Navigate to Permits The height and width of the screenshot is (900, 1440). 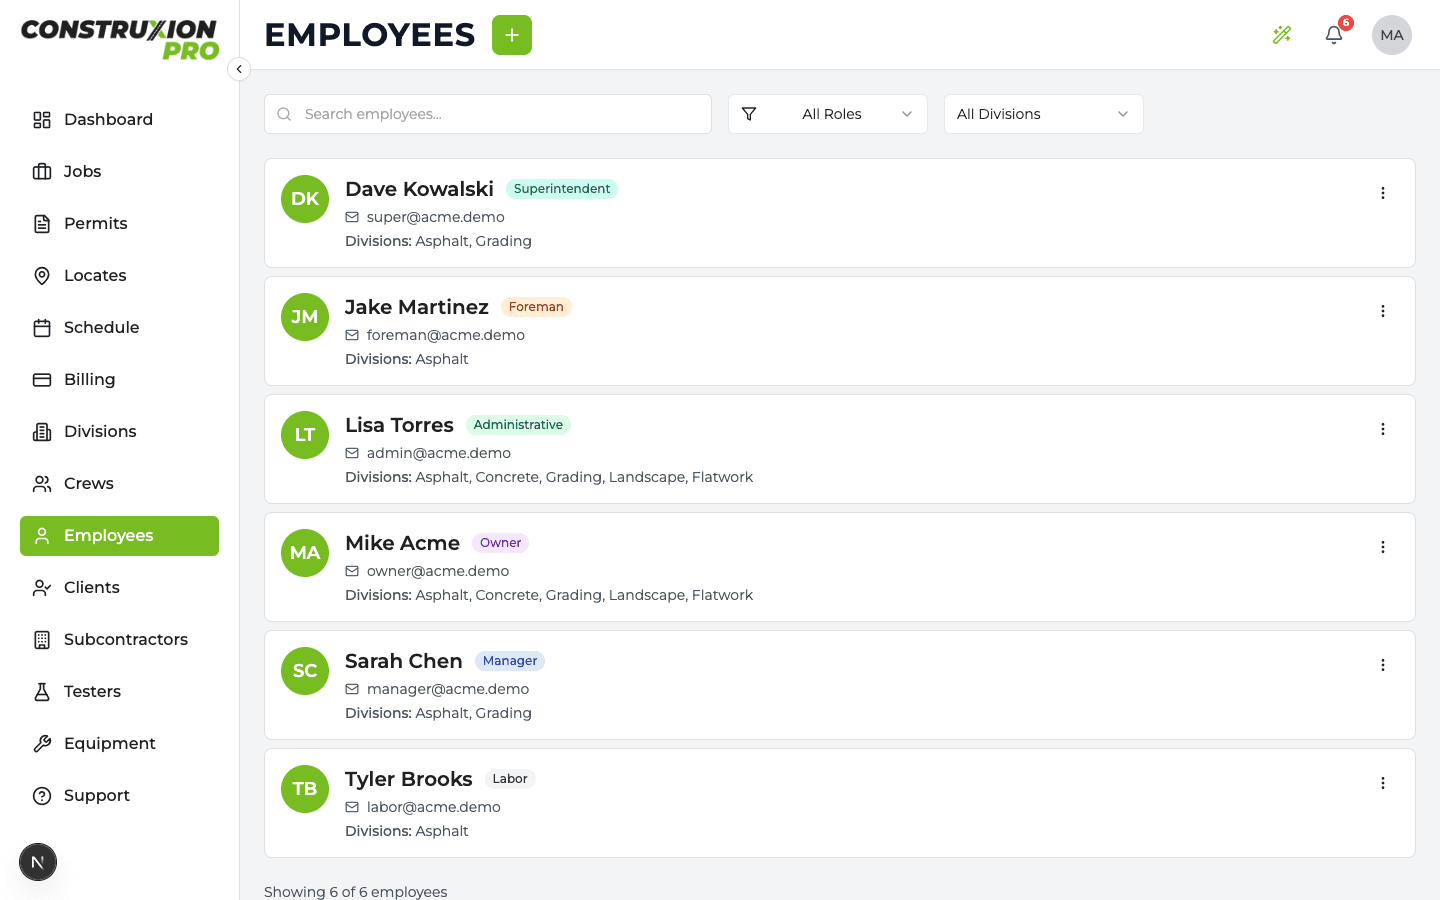[x=119, y=224]
